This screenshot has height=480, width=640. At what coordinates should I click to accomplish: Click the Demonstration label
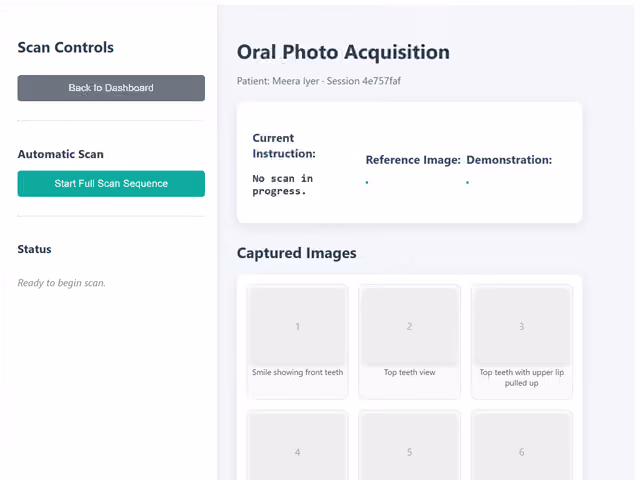(x=509, y=160)
